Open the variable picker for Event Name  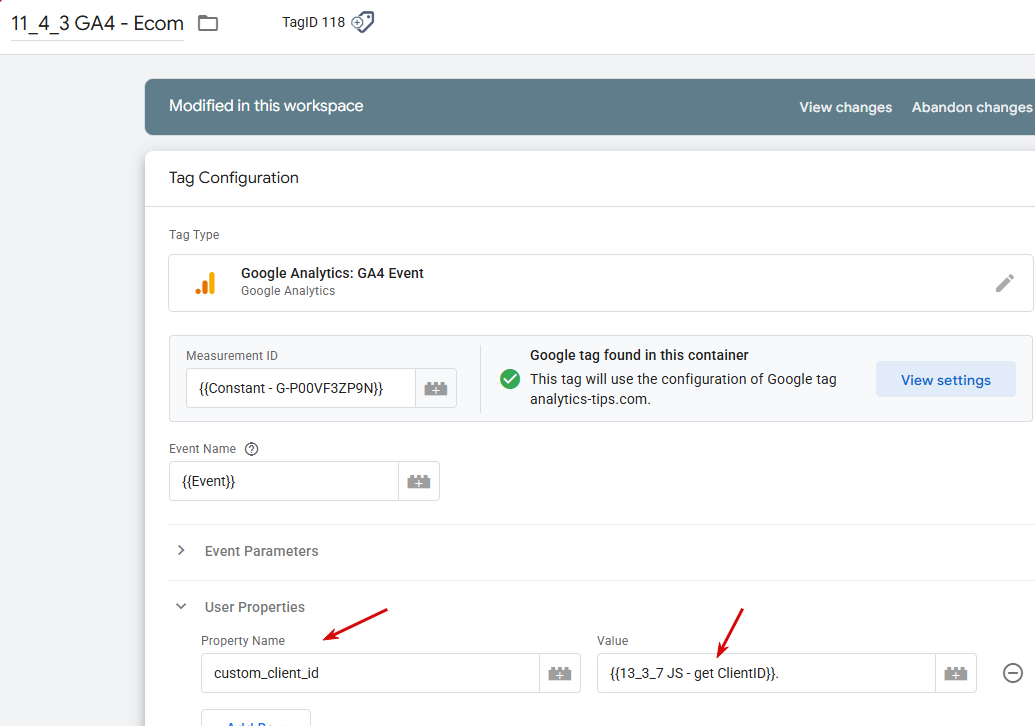pos(418,481)
